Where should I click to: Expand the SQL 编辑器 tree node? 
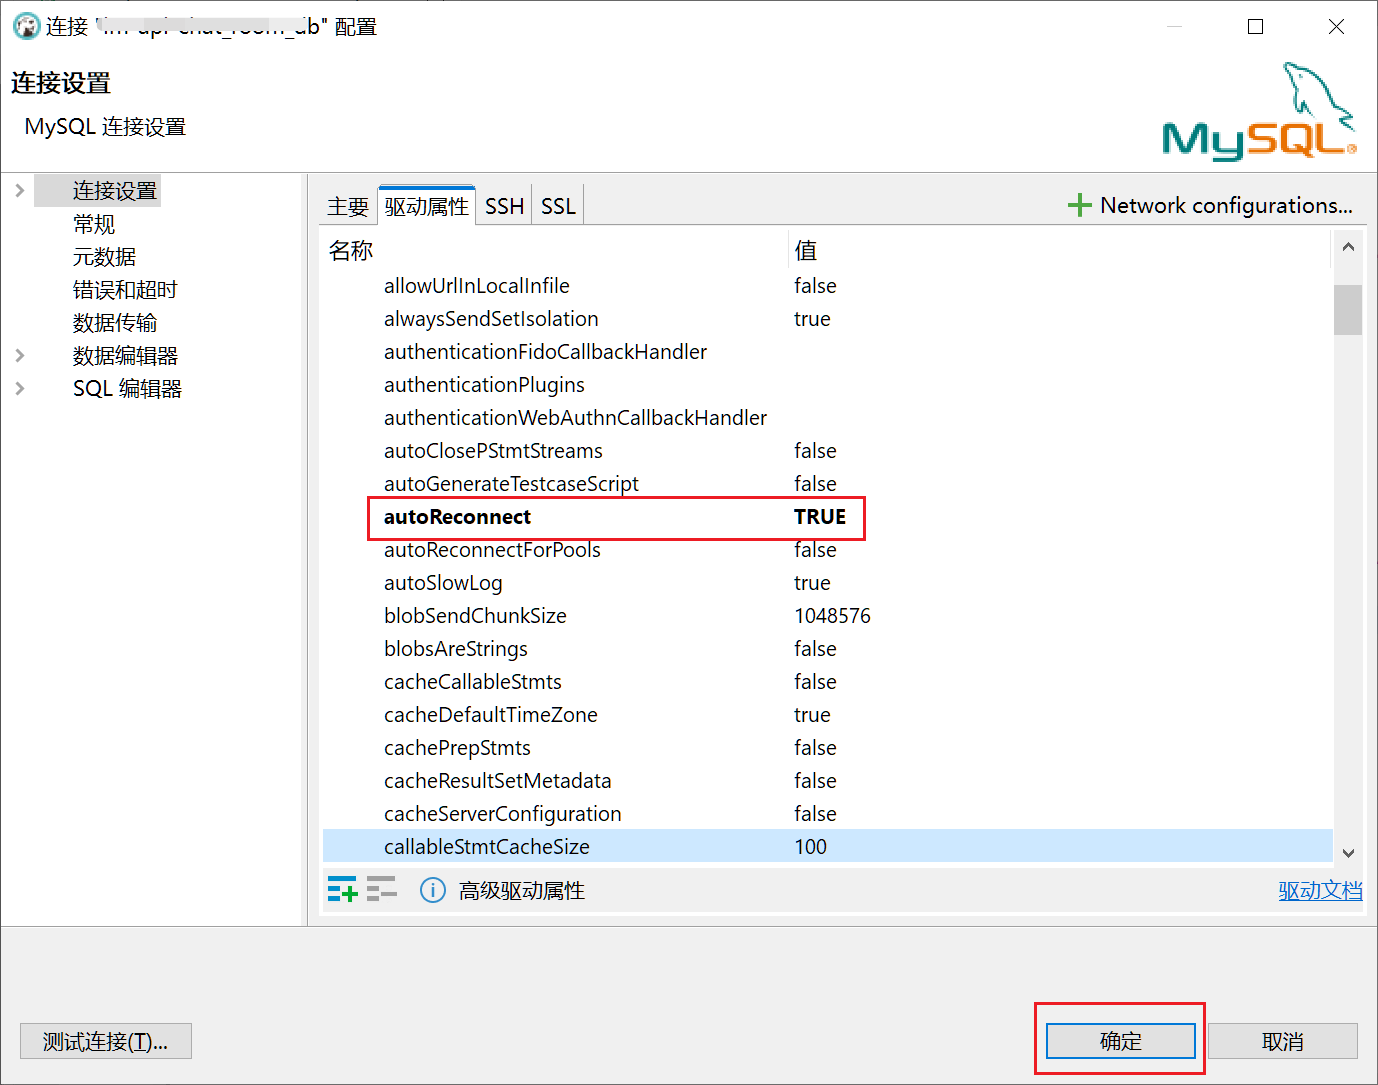pos(20,388)
